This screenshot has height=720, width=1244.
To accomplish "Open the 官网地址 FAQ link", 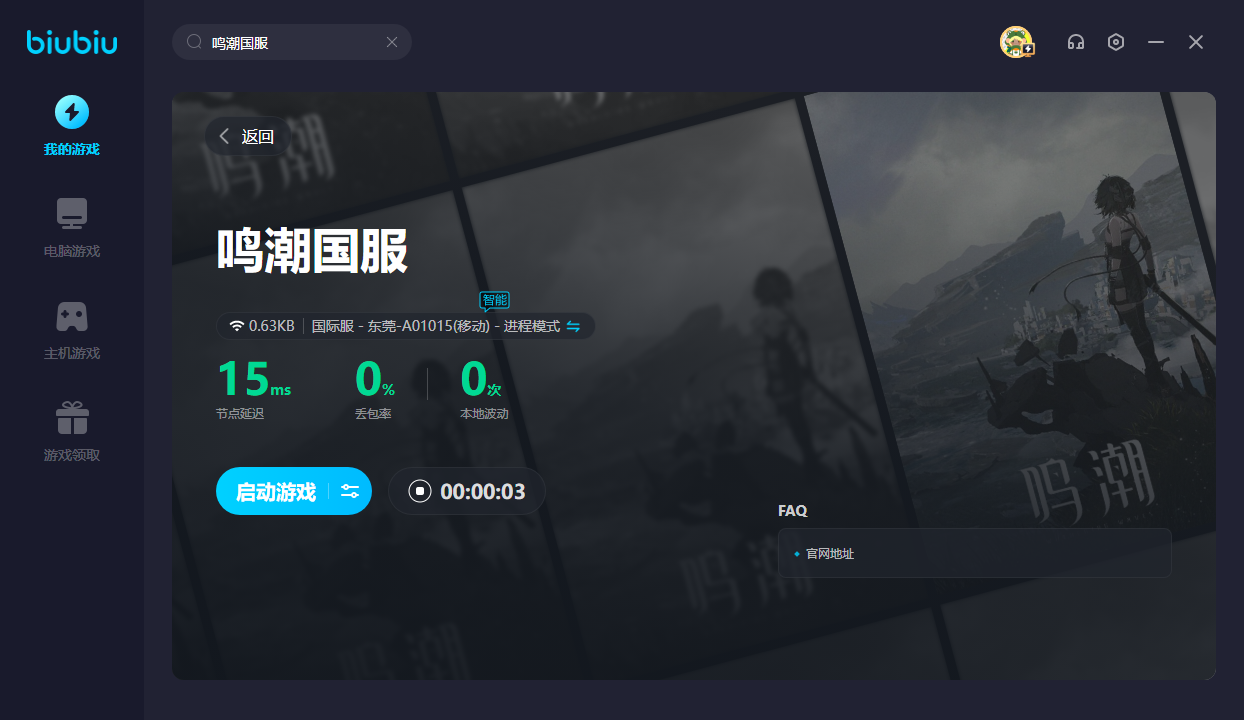I will (x=830, y=553).
